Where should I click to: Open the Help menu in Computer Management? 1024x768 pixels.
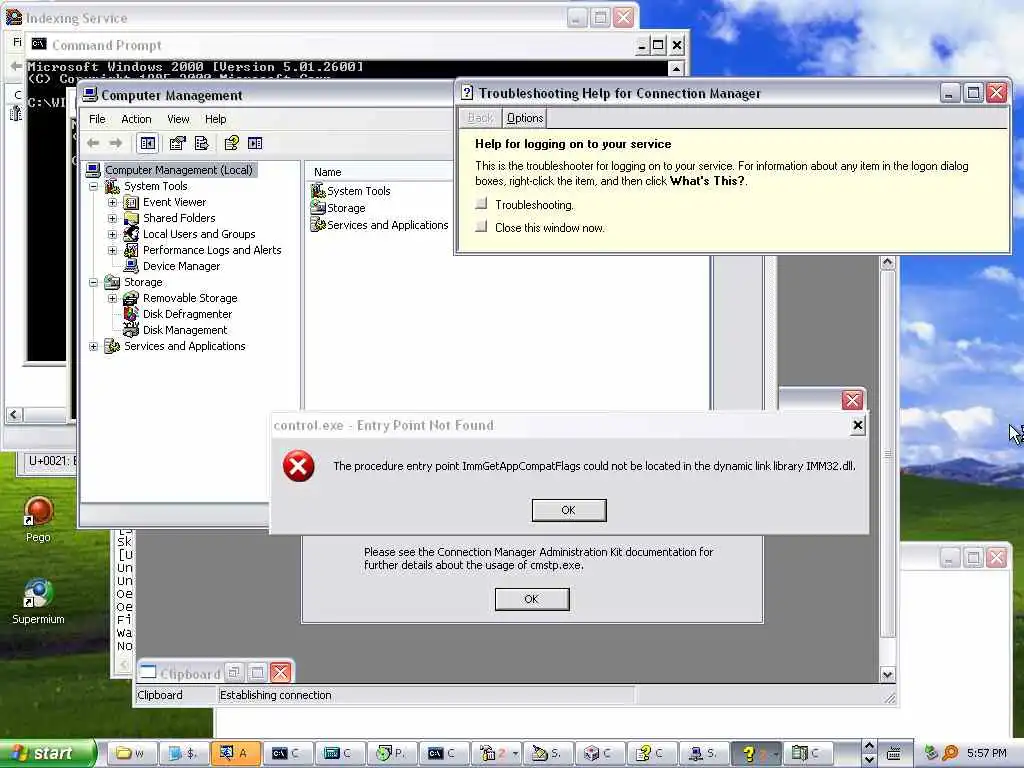(x=216, y=119)
